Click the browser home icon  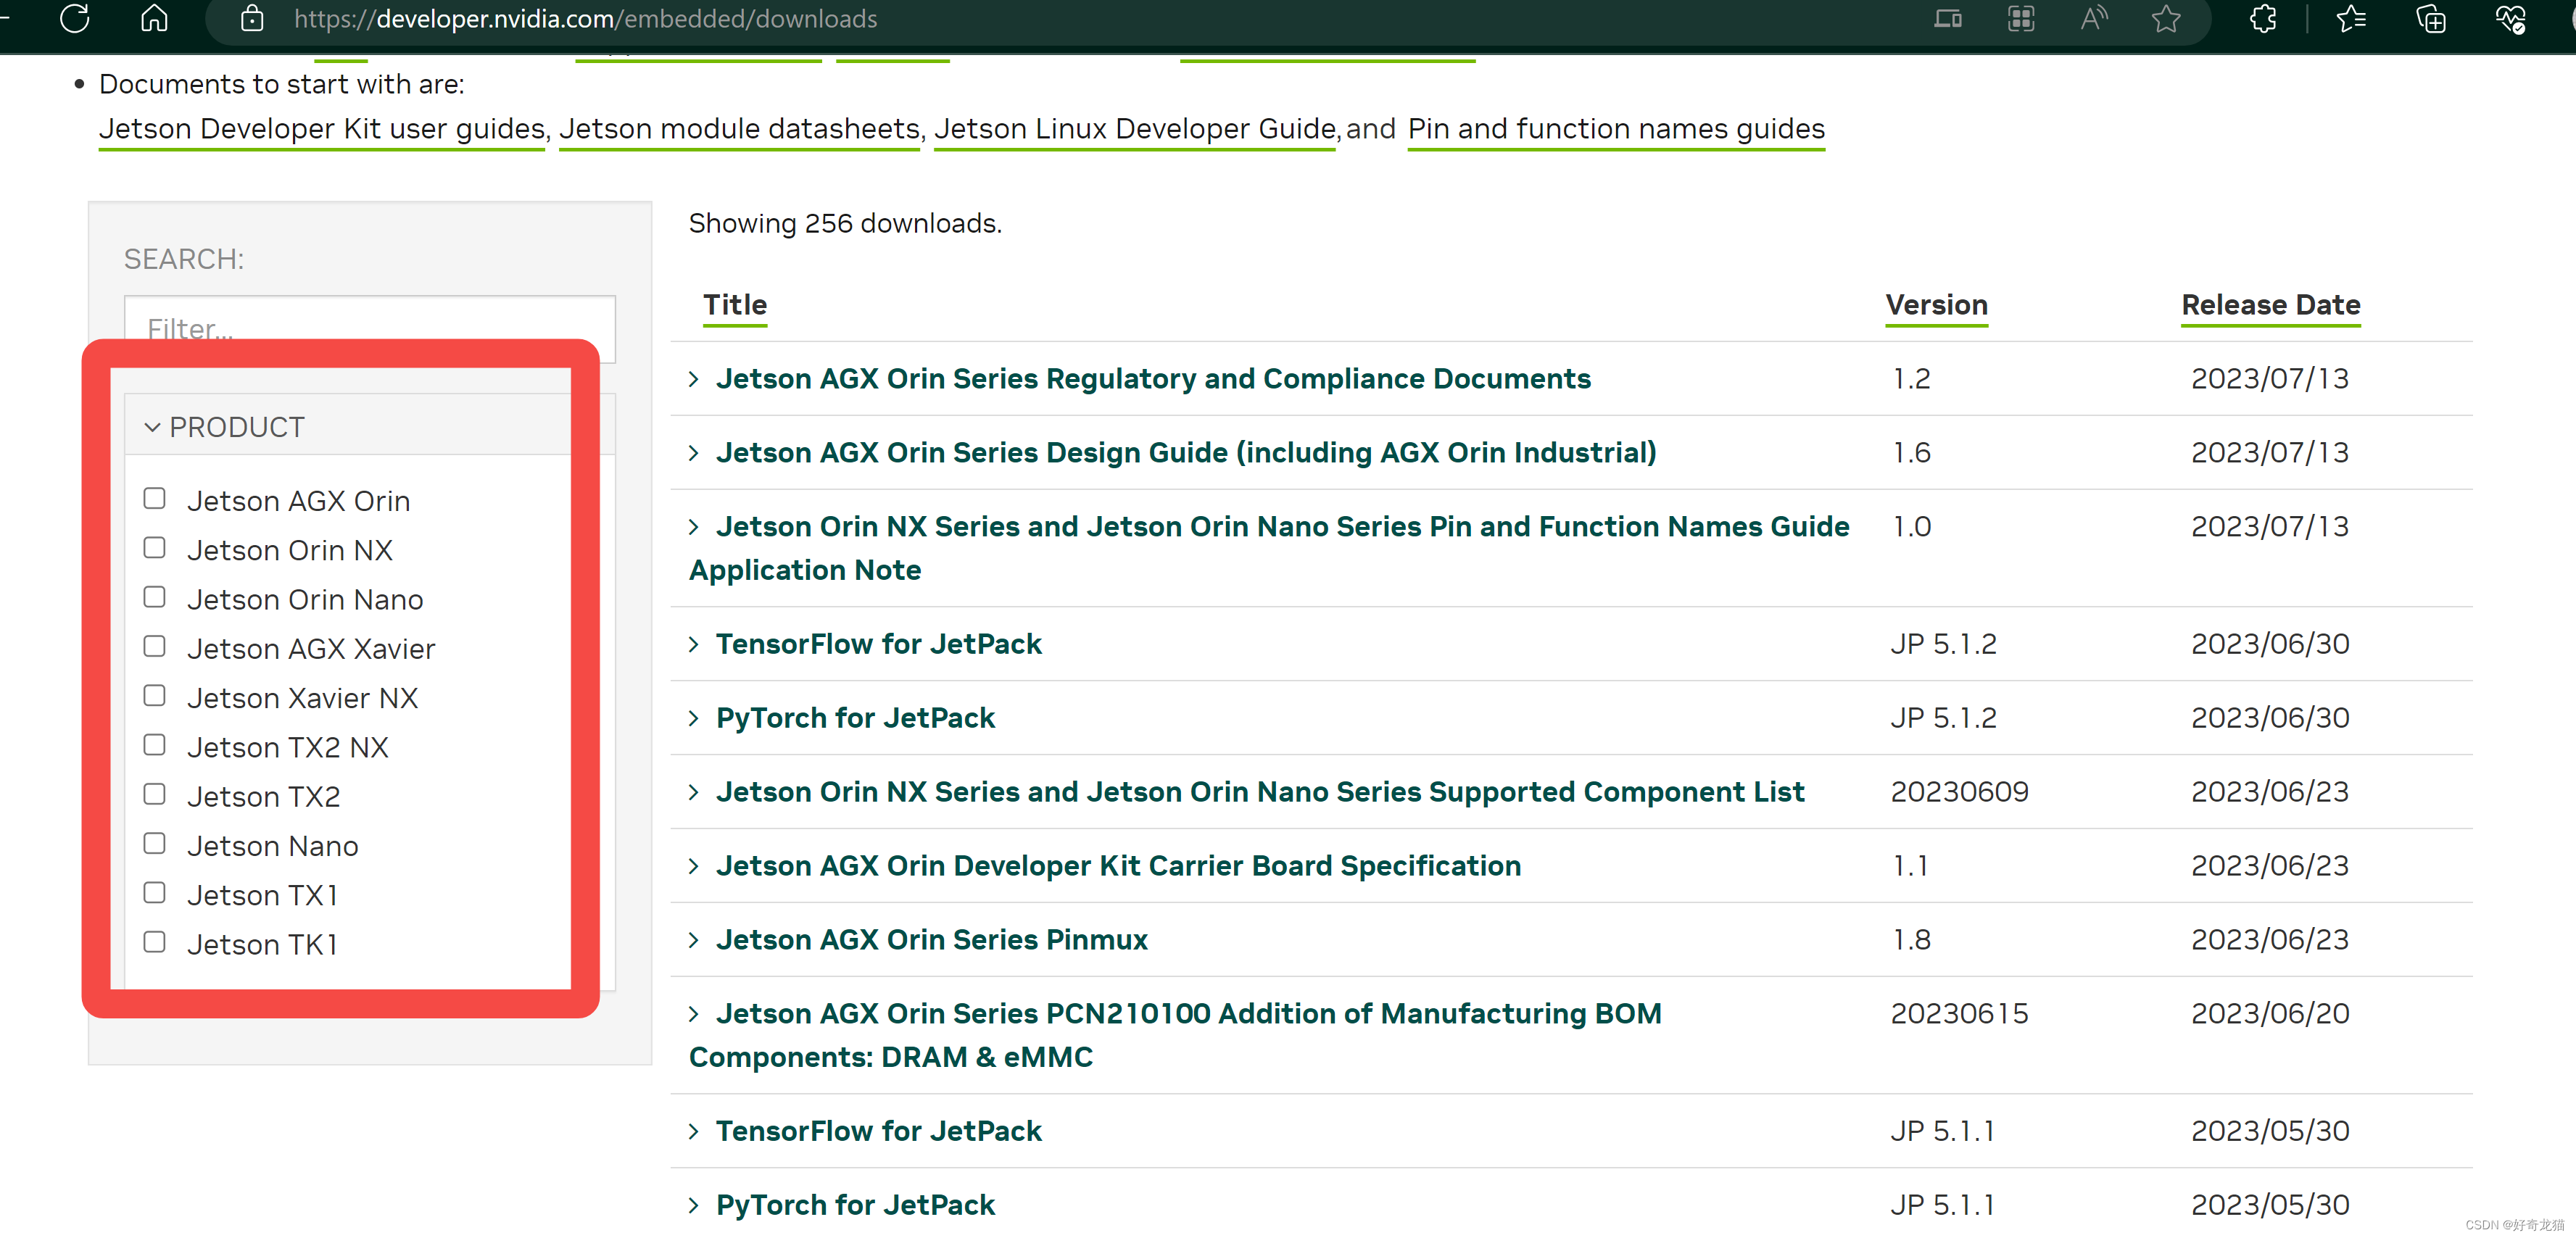[x=154, y=19]
